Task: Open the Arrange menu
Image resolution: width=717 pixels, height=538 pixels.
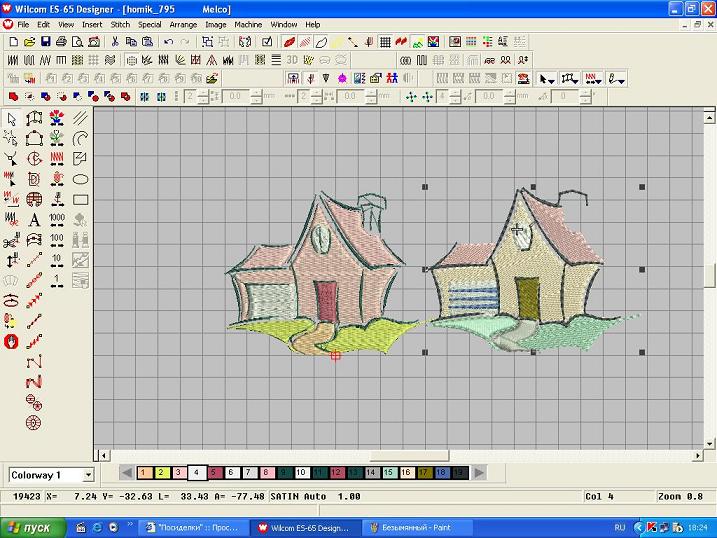Action: coord(183,24)
